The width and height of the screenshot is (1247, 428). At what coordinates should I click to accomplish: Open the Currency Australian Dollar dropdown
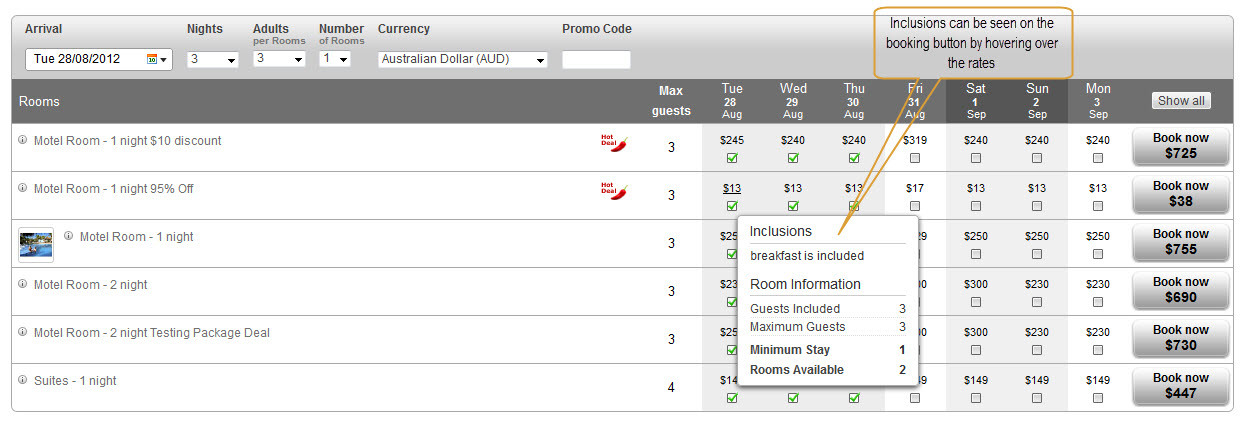tap(463, 60)
